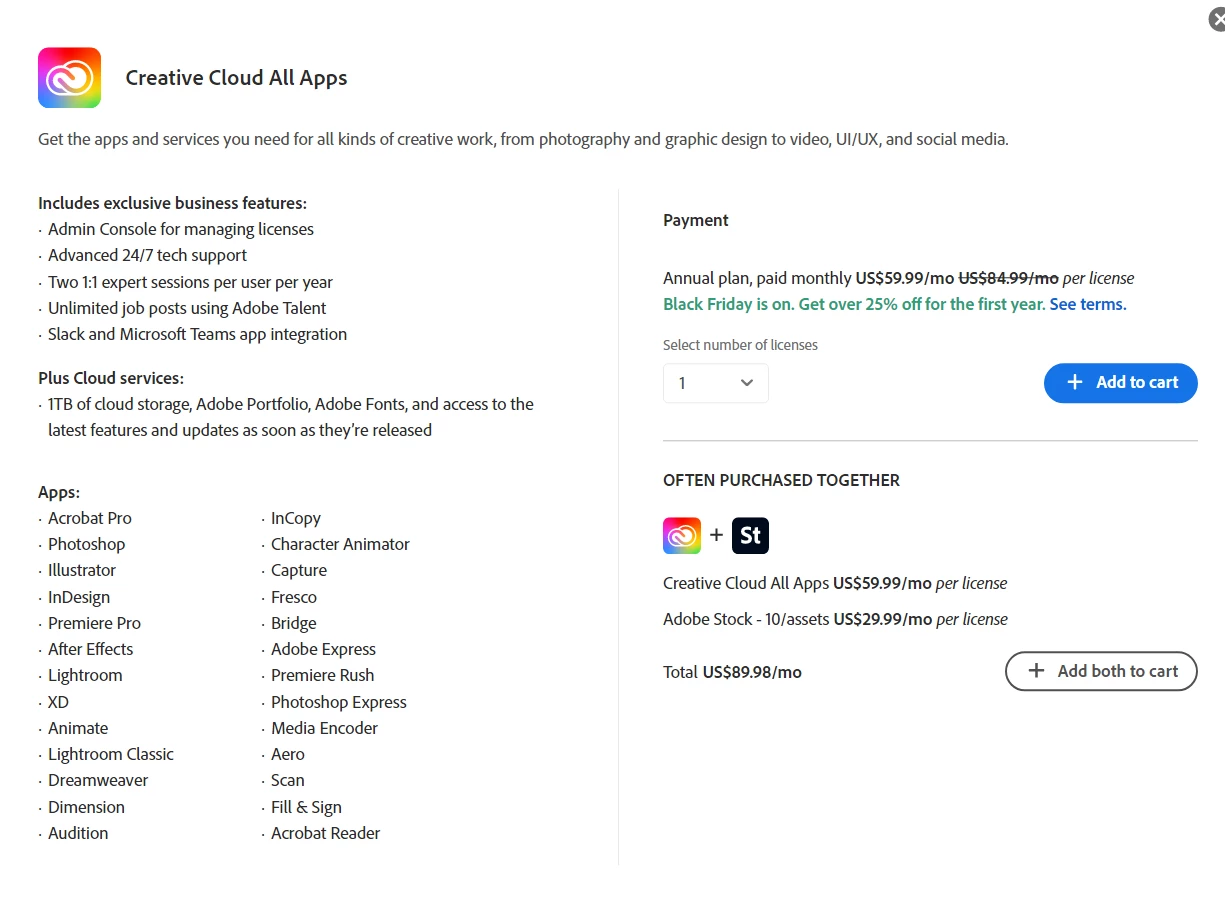
Task: Click Bridge in the apps list
Action: point(294,623)
